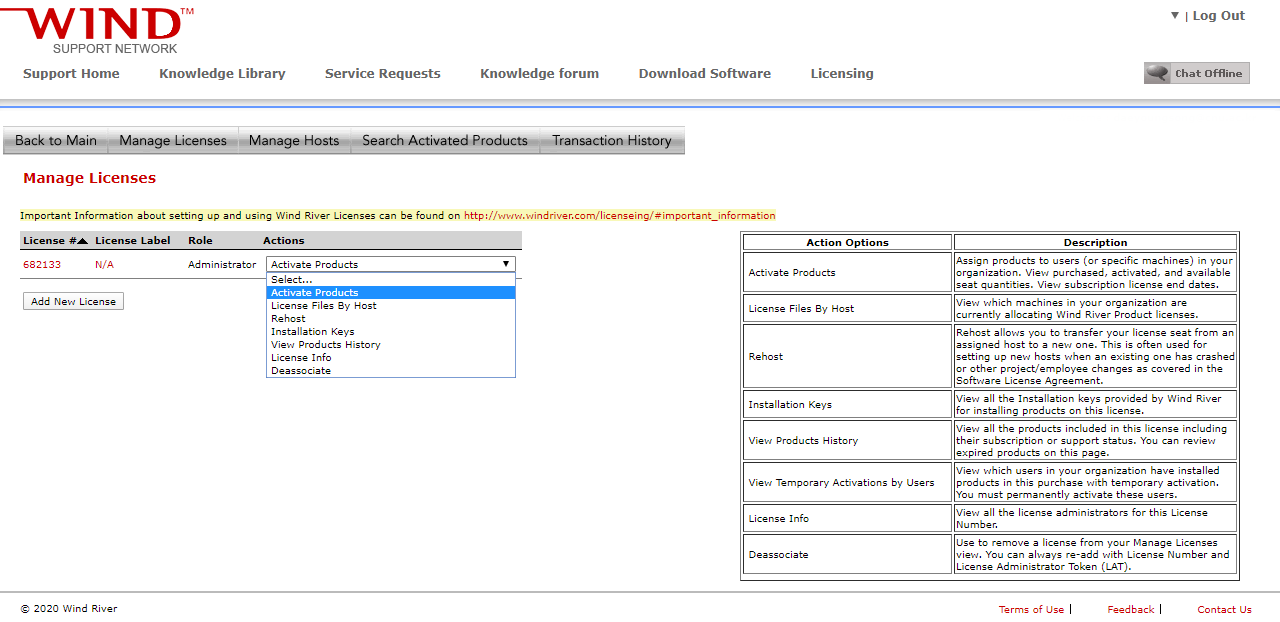Open the Licensing menu item
Screen dimensions: 1280x622
[x=842, y=73]
